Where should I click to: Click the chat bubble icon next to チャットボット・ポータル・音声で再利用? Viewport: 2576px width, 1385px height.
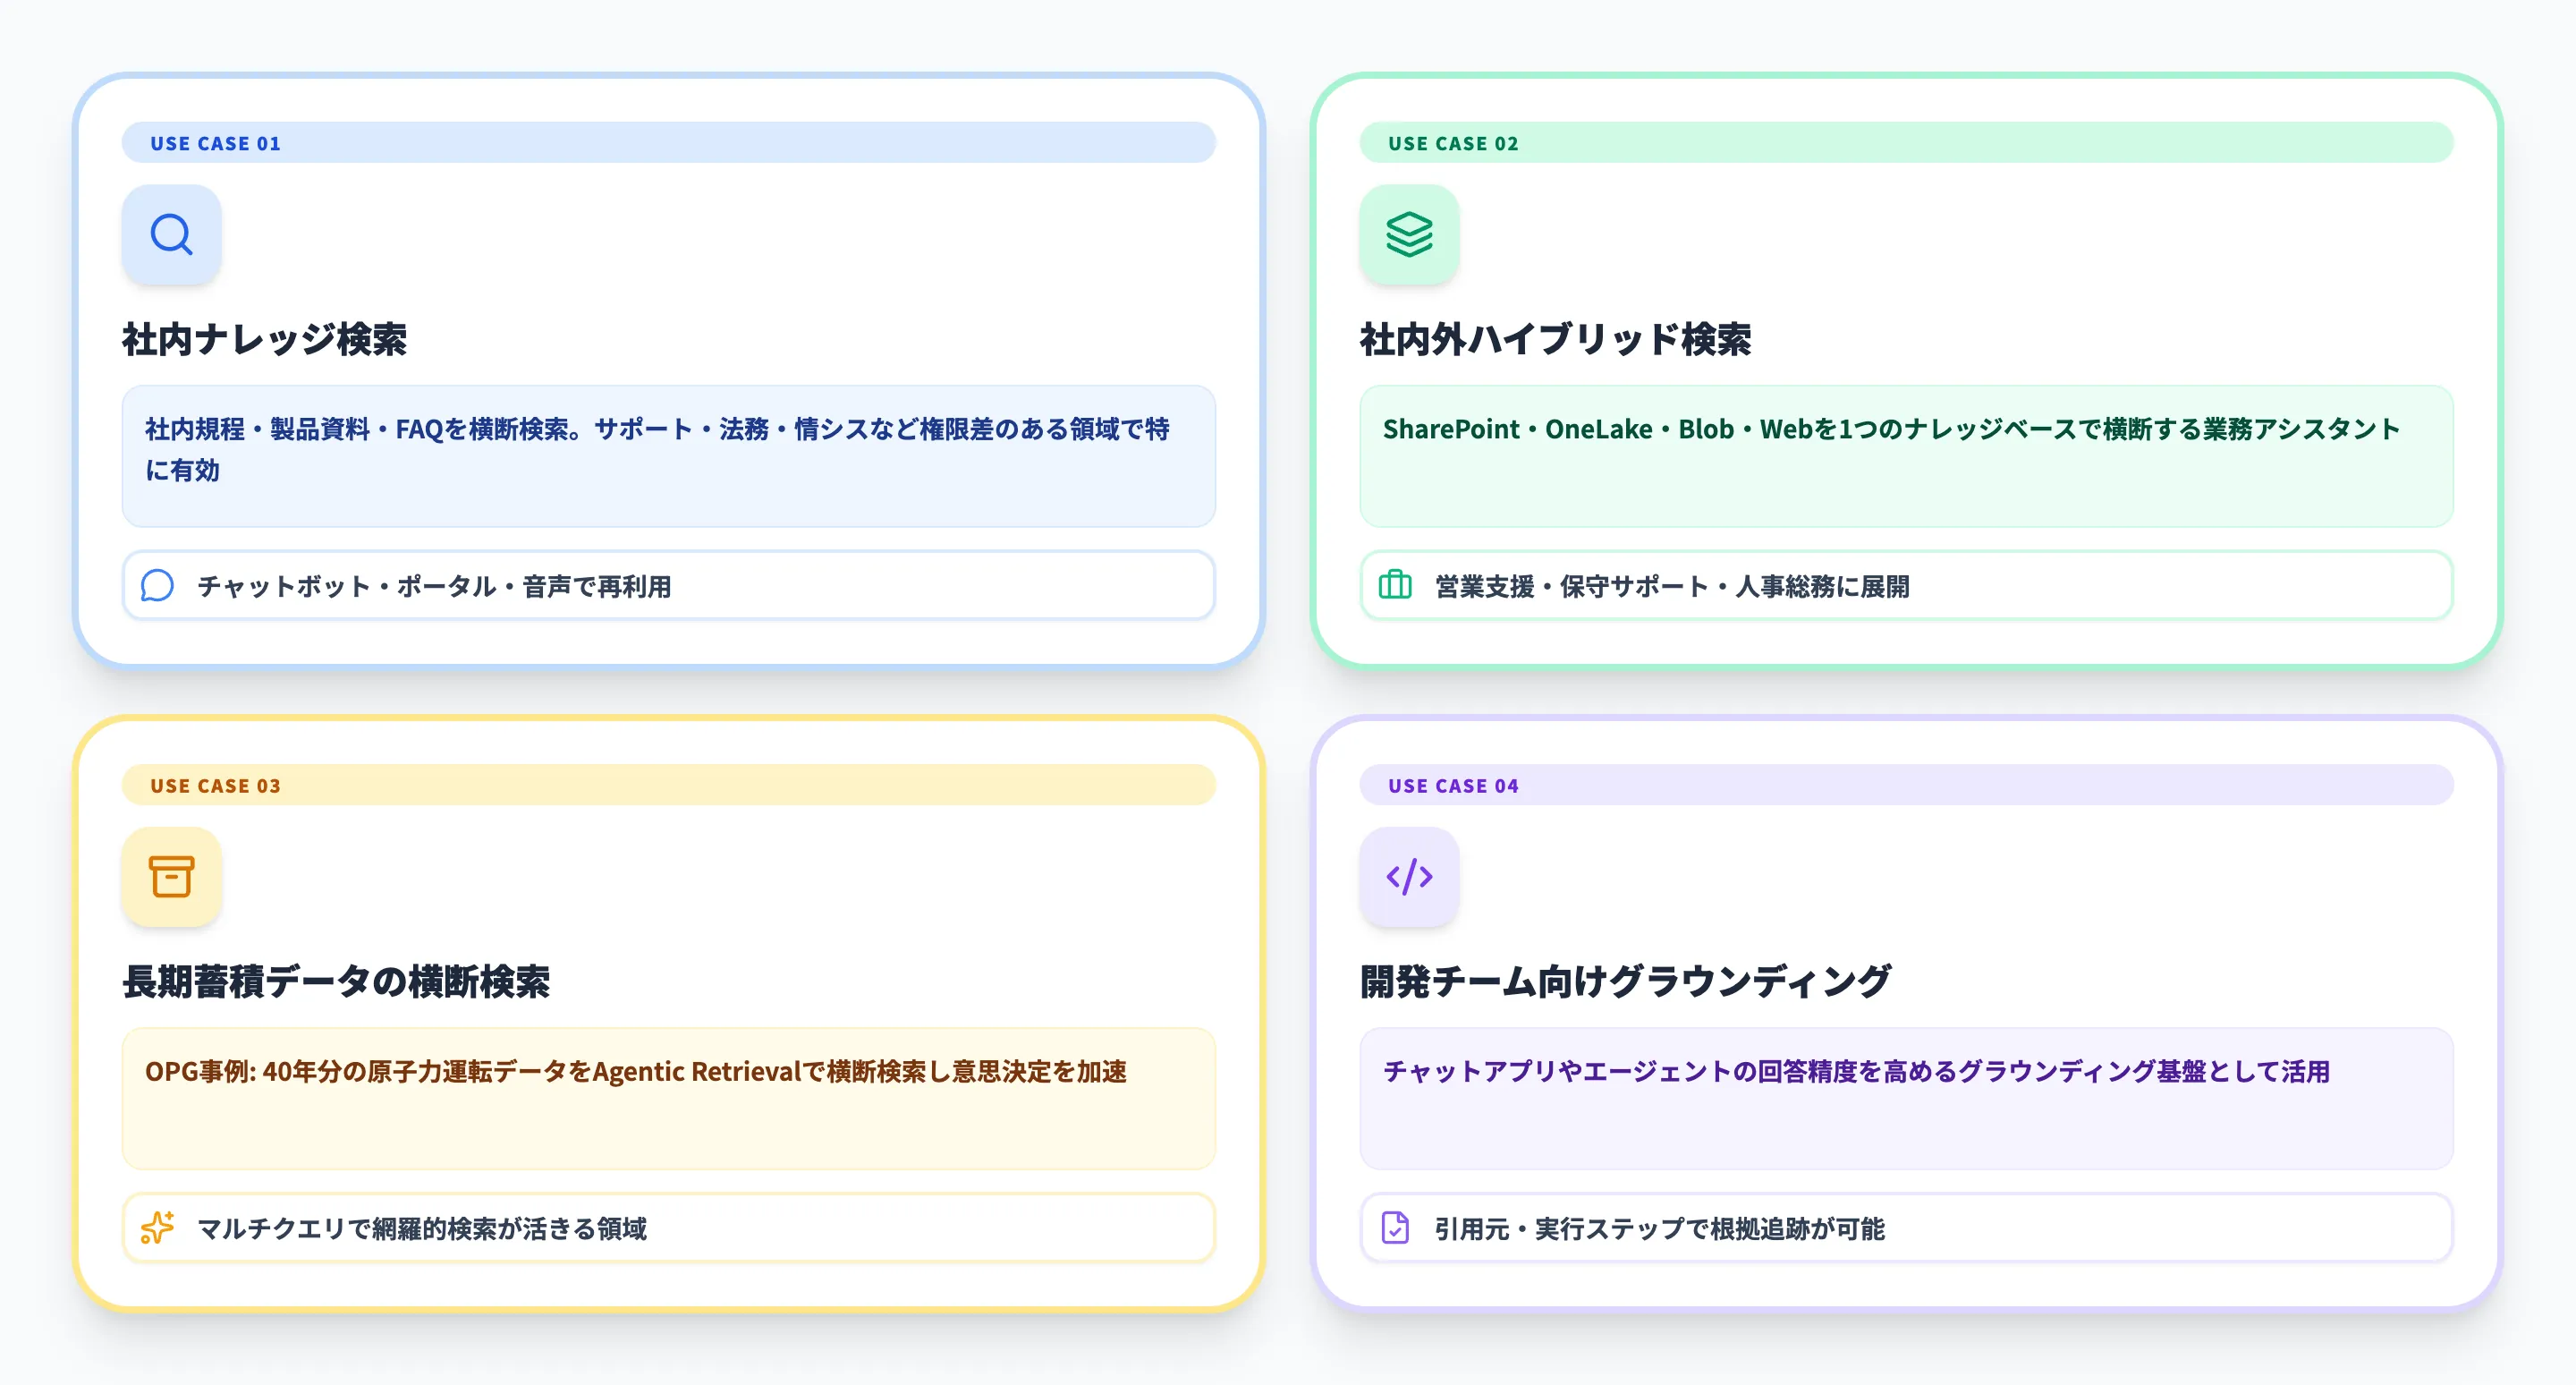(157, 587)
